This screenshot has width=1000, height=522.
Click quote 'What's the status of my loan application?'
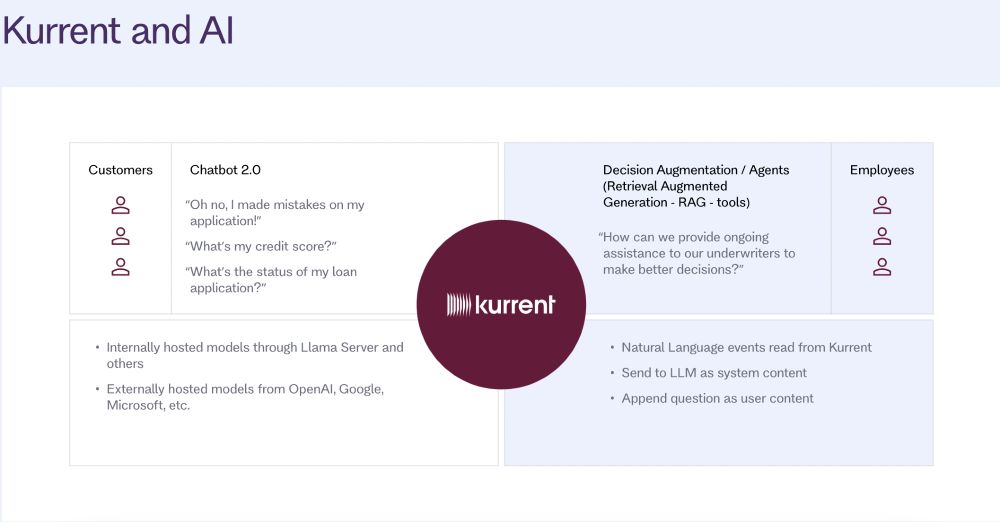[x=271, y=280]
